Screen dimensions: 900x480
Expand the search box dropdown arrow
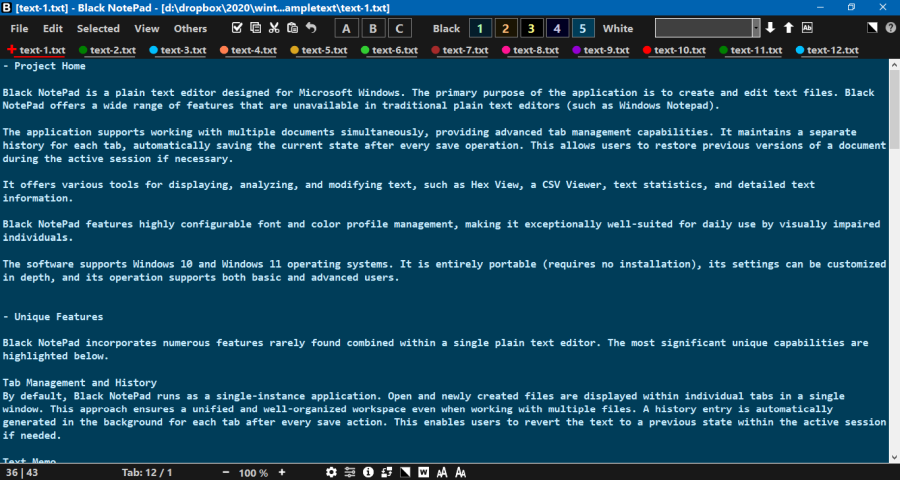pyautogui.click(x=756, y=28)
